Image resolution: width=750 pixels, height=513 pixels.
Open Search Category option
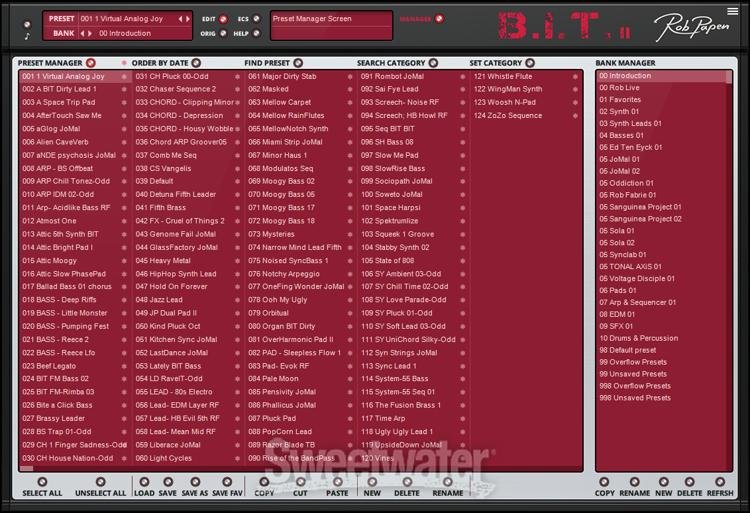click(x=433, y=63)
